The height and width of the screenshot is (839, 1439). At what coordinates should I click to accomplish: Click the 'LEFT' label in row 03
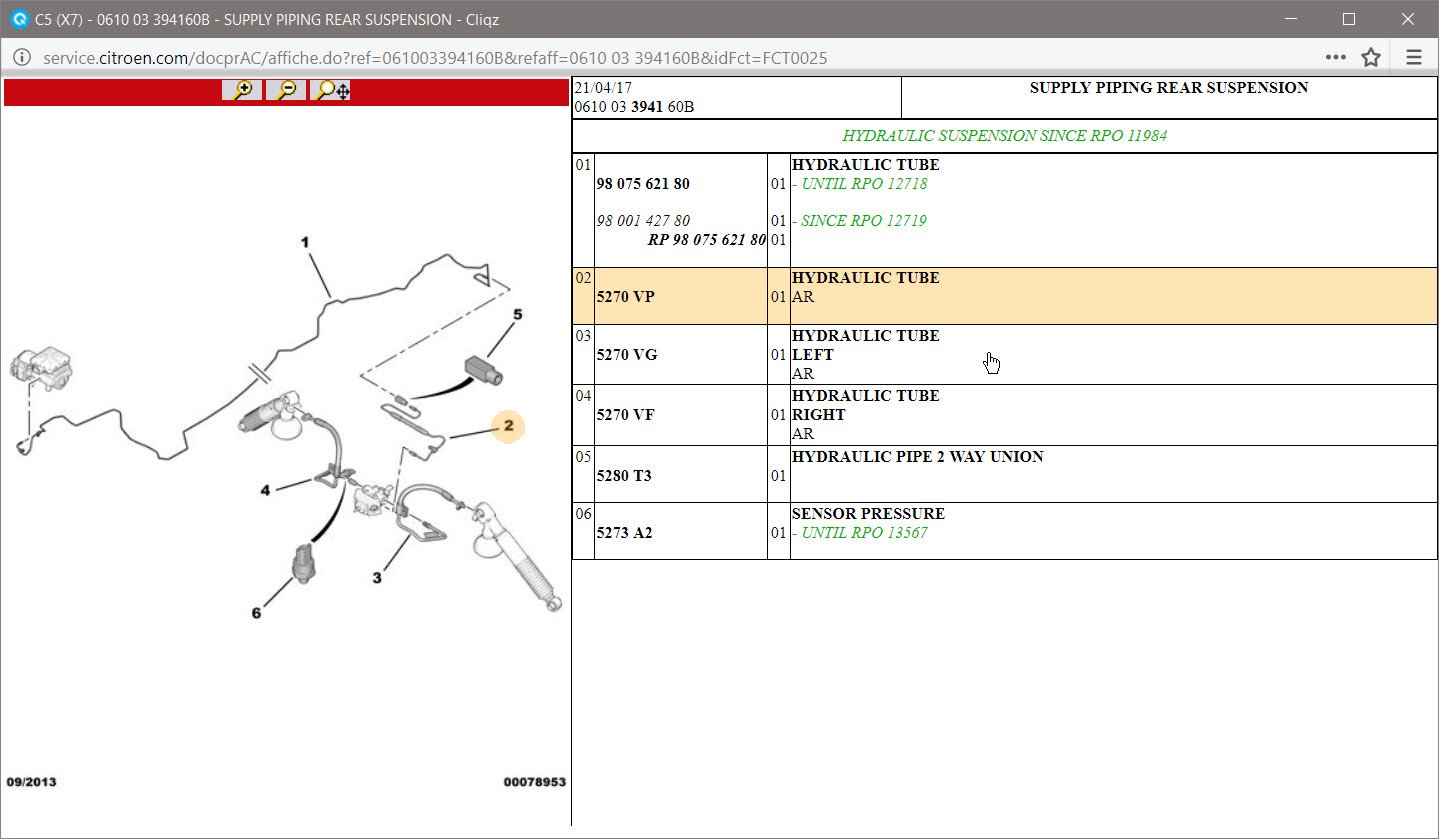point(813,355)
